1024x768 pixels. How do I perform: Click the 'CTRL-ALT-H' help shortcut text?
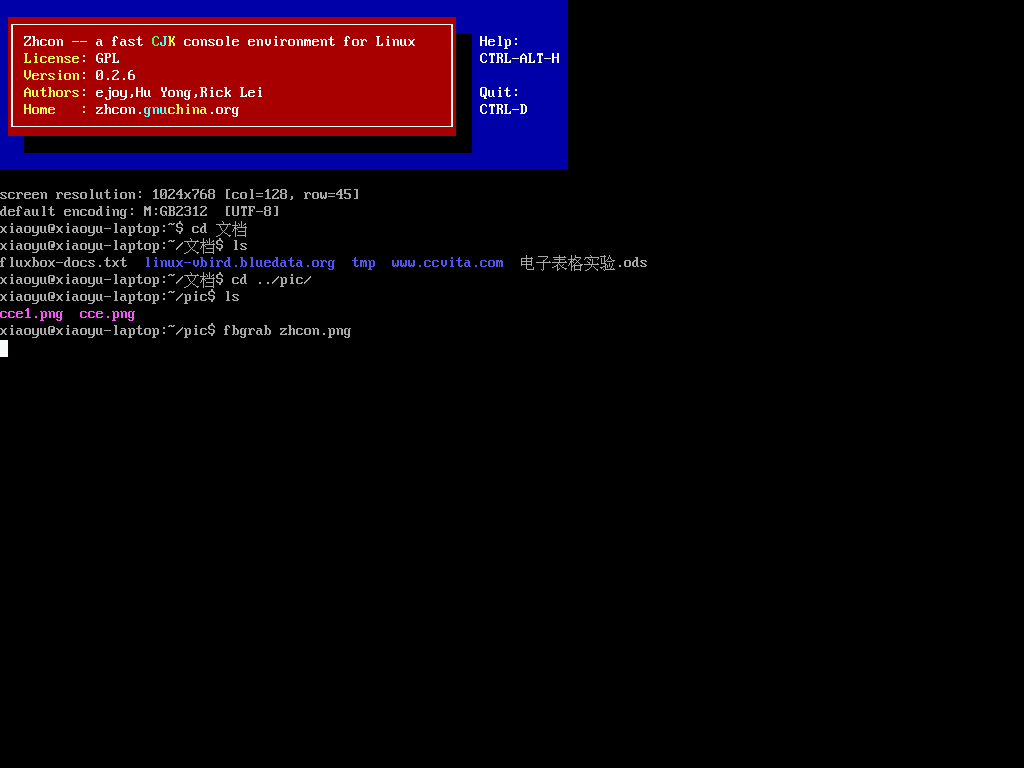point(519,59)
